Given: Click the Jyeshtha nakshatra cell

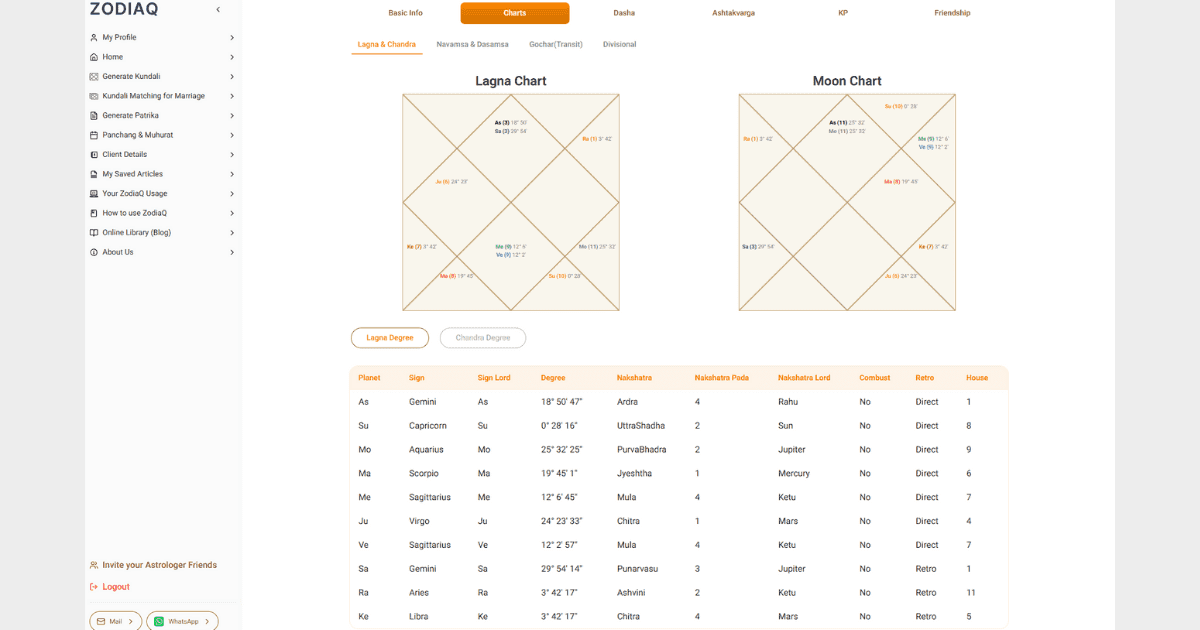Looking at the screenshot, I should pyautogui.click(x=635, y=474).
